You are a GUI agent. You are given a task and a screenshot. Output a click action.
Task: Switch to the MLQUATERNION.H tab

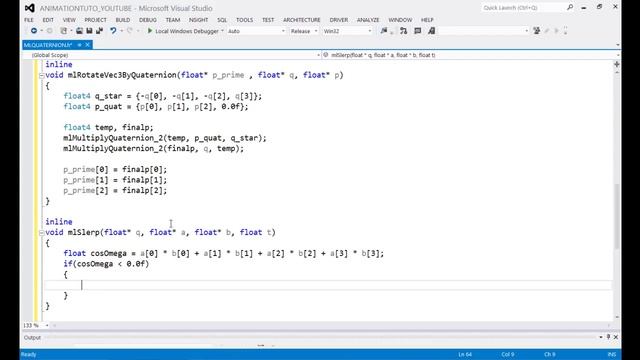(x=48, y=45)
